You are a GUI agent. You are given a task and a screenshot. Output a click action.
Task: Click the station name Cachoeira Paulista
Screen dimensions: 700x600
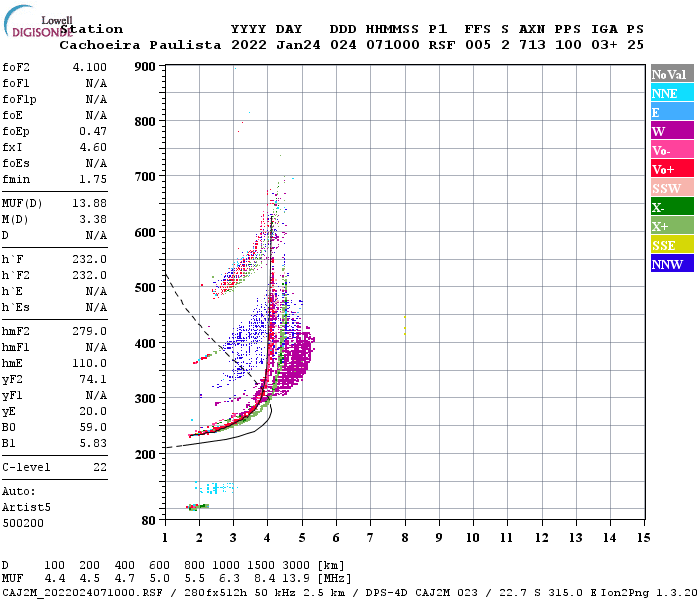(x=140, y=45)
